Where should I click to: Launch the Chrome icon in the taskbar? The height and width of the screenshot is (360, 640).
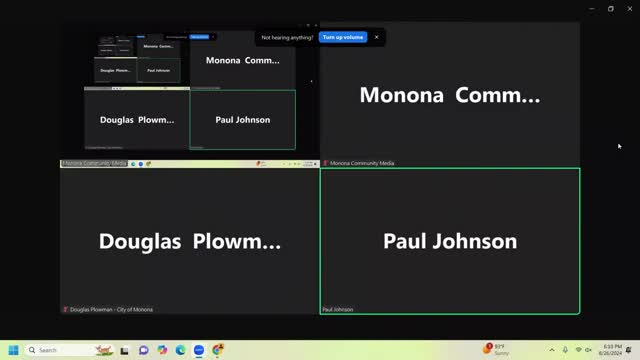click(218, 350)
